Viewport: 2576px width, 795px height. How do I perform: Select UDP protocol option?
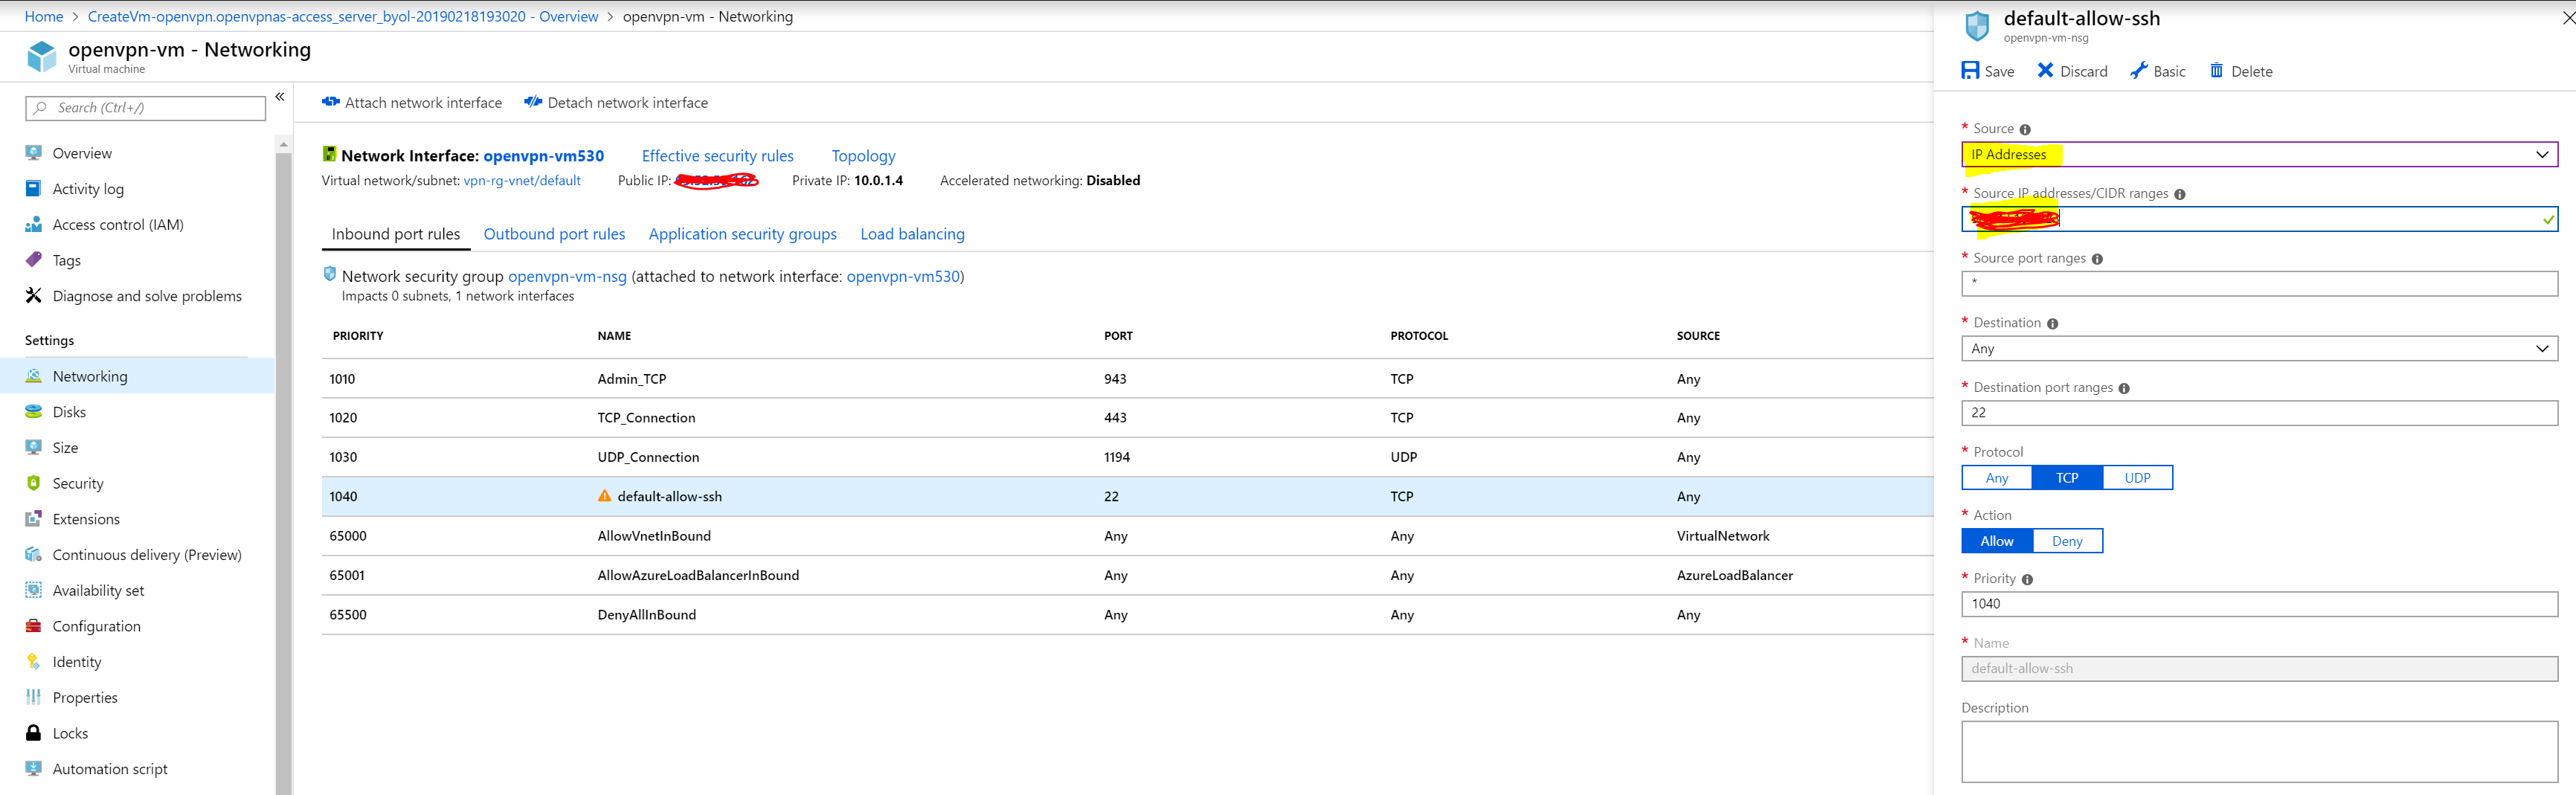click(x=2137, y=478)
